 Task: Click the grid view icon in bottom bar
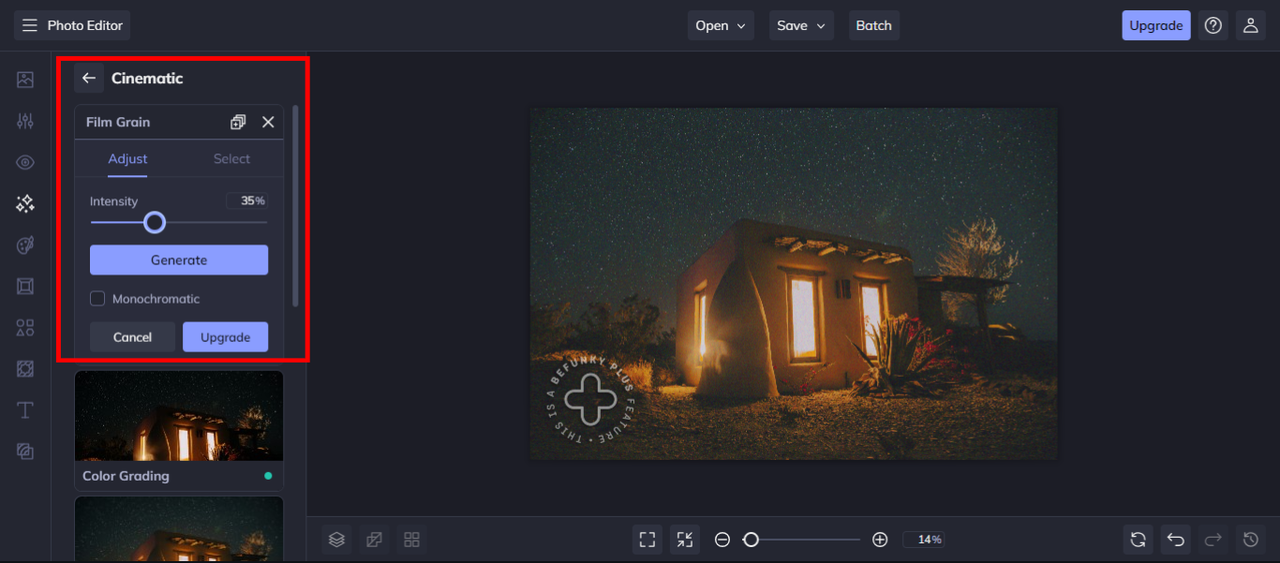411,539
